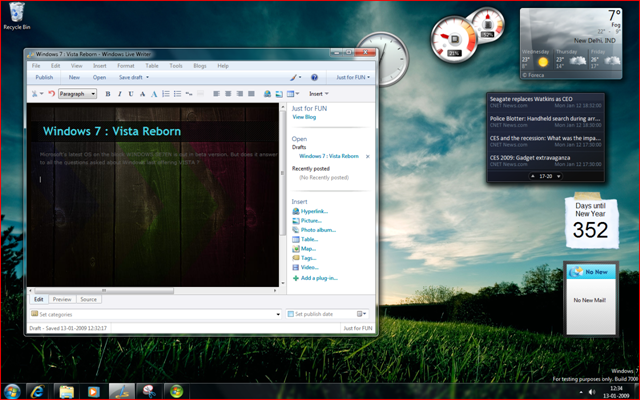This screenshot has height=400, width=640.
Task: Click the green Add a plug-in plus icon
Action: [296, 278]
